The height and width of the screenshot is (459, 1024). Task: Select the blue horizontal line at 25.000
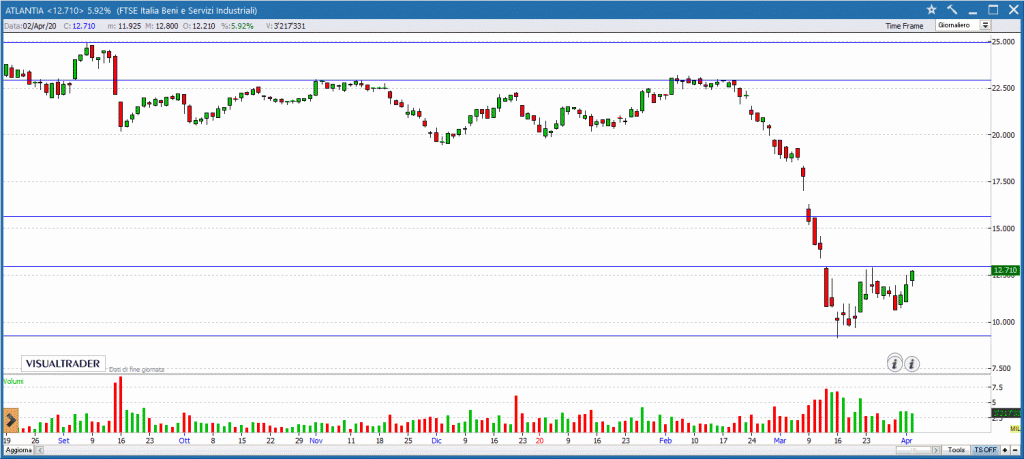tap(496, 42)
